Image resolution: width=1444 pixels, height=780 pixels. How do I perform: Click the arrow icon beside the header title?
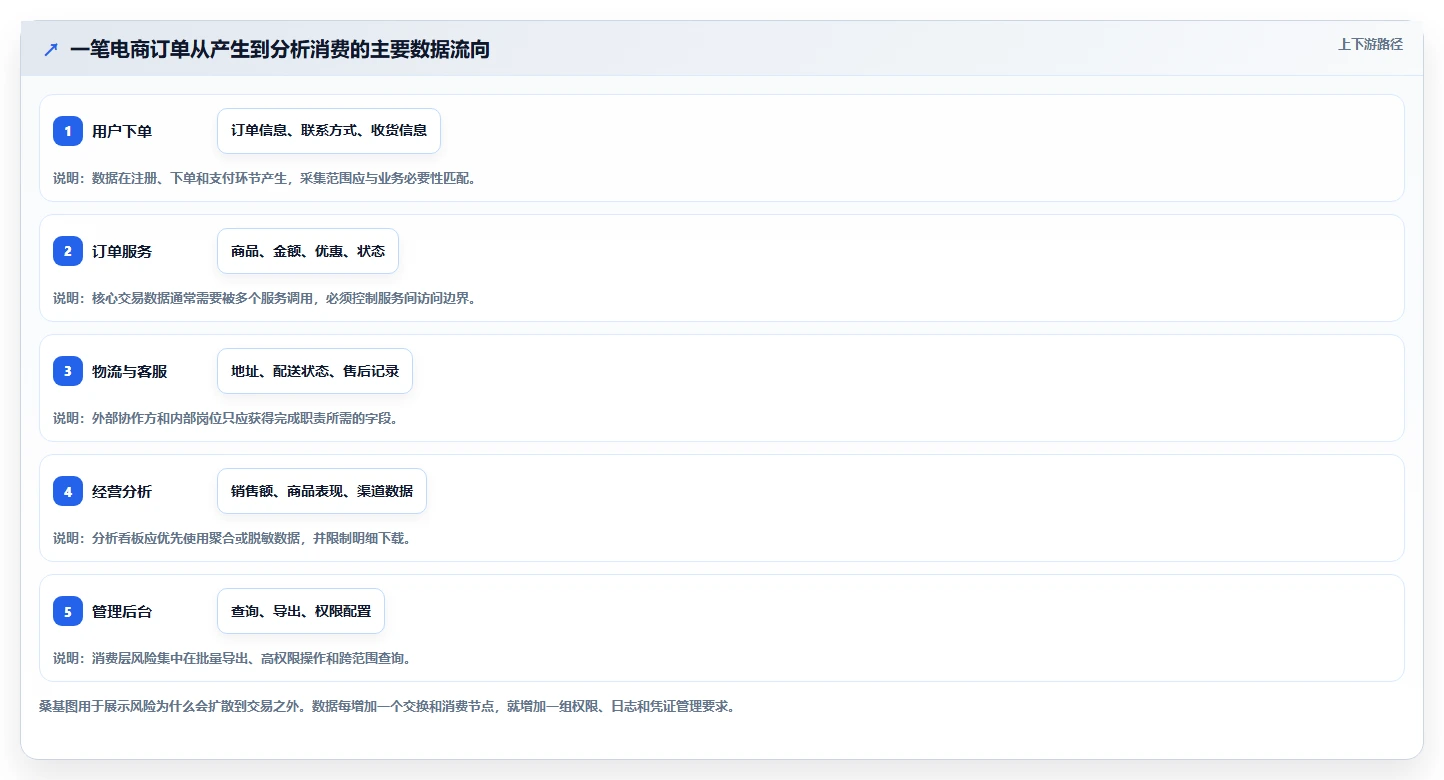[x=51, y=49]
